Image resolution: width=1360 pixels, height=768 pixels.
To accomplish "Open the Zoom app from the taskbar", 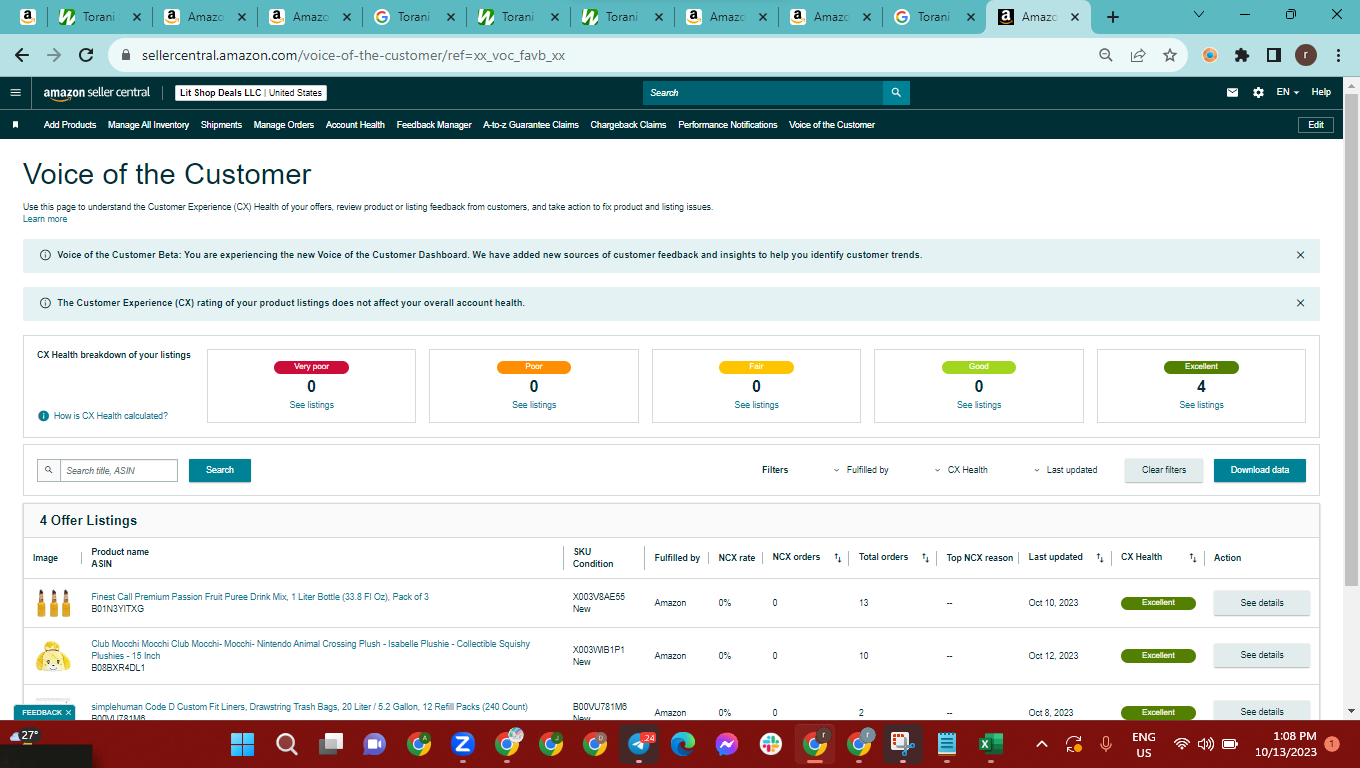I will pos(463,744).
